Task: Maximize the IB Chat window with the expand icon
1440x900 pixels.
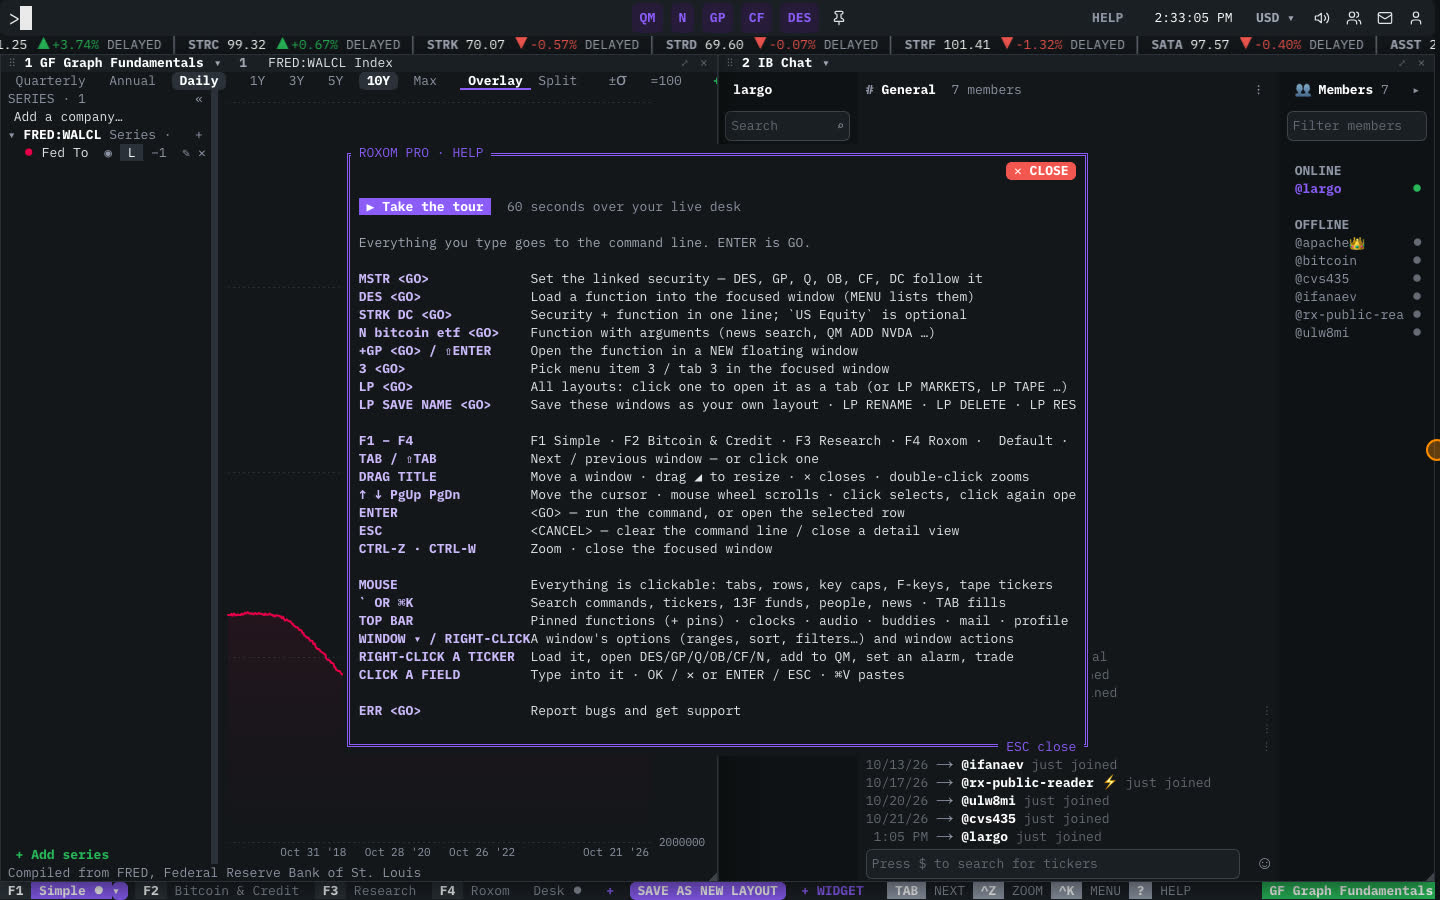Action: pyautogui.click(x=1402, y=63)
